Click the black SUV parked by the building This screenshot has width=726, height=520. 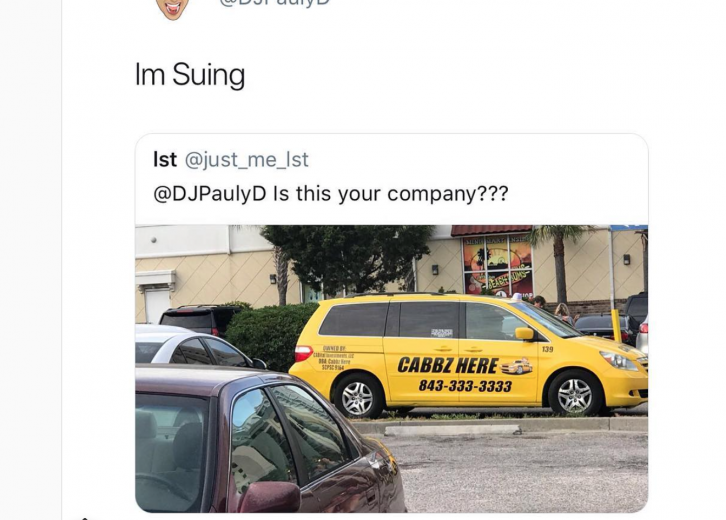pyautogui.click(x=201, y=320)
